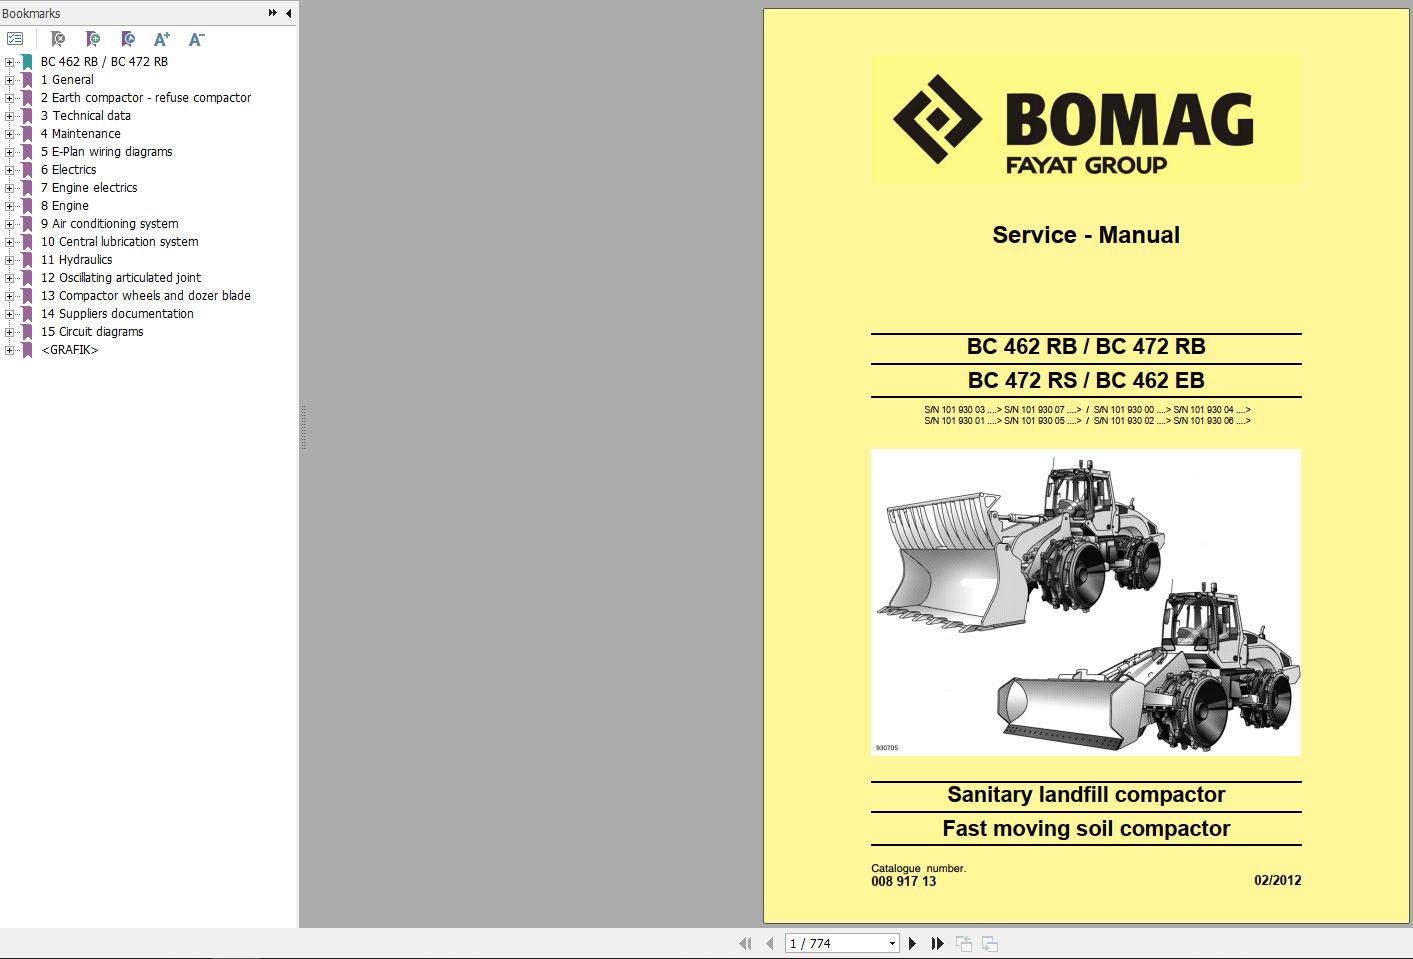Click the 'Fast moving soil compactor' text
Screen dimensions: 1413x959
pyautogui.click(x=1086, y=828)
